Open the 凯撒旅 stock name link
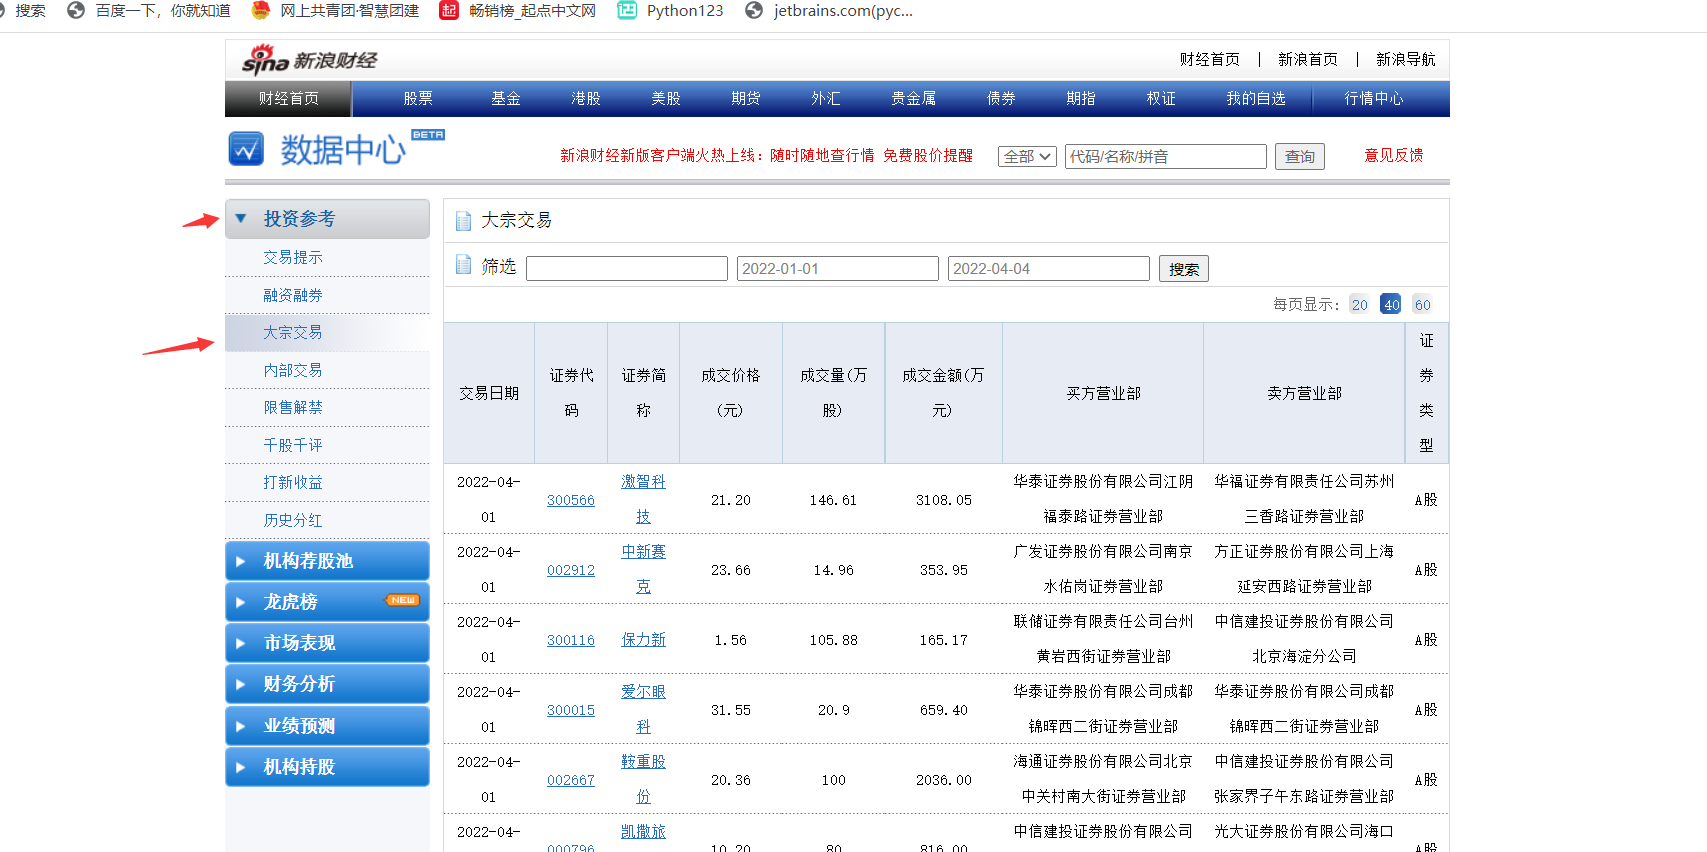The image size is (1707, 852). pos(643,832)
